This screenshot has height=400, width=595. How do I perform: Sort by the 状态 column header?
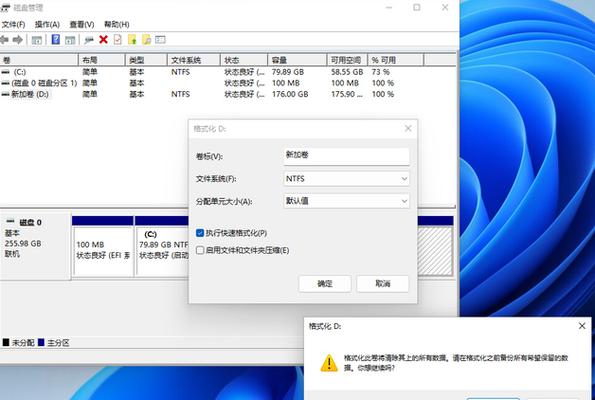coord(244,60)
